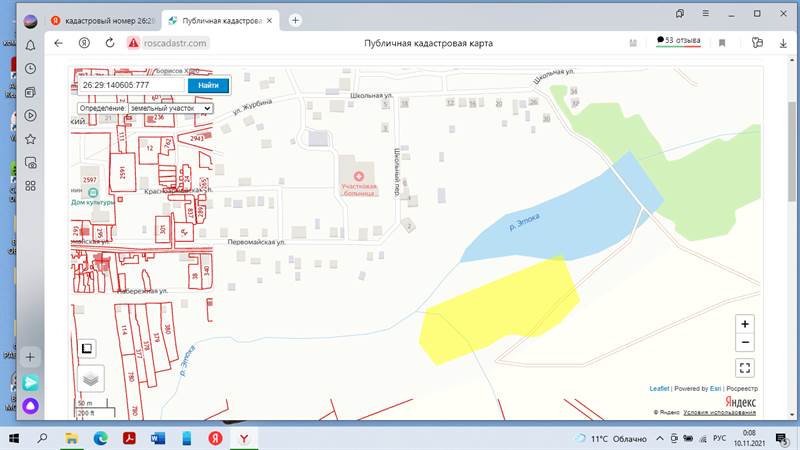Screen dimensions: 800x450
Task: Bookmark this page with the flag icon
Action: point(722,43)
